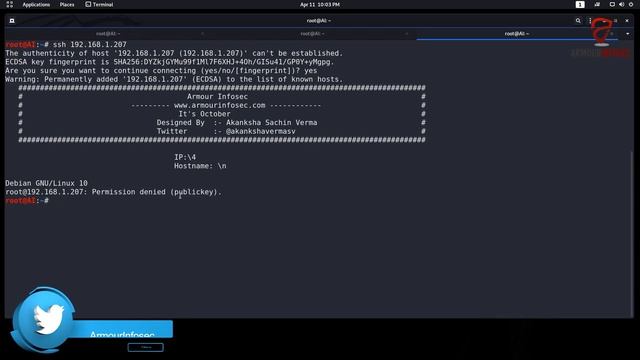Open the Applications menu
640x360 pixels.
click(36, 4)
